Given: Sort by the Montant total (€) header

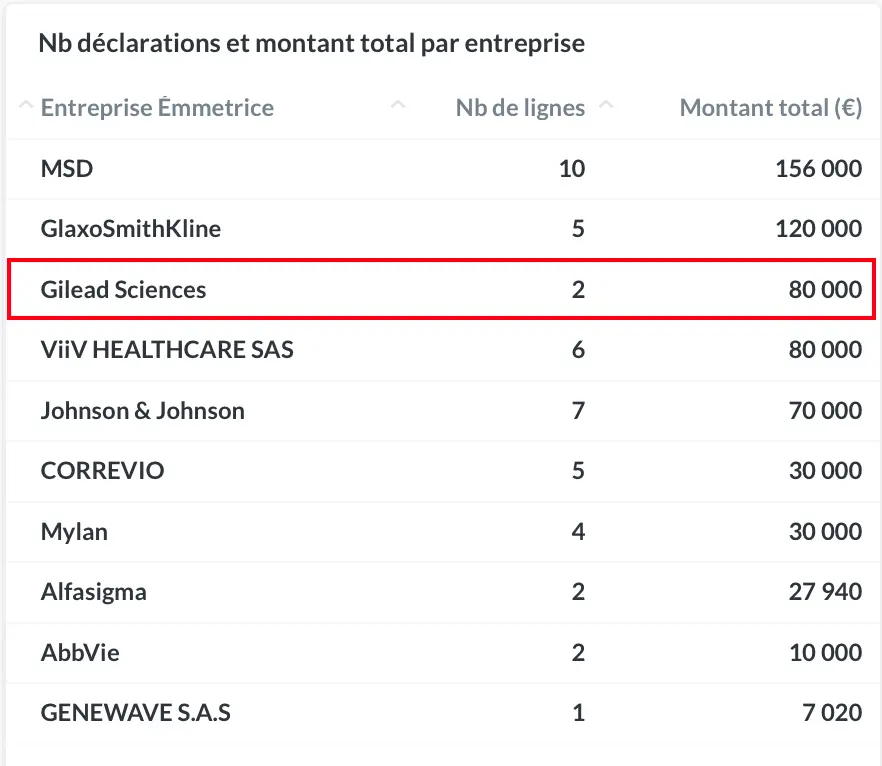Looking at the screenshot, I should [770, 108].
